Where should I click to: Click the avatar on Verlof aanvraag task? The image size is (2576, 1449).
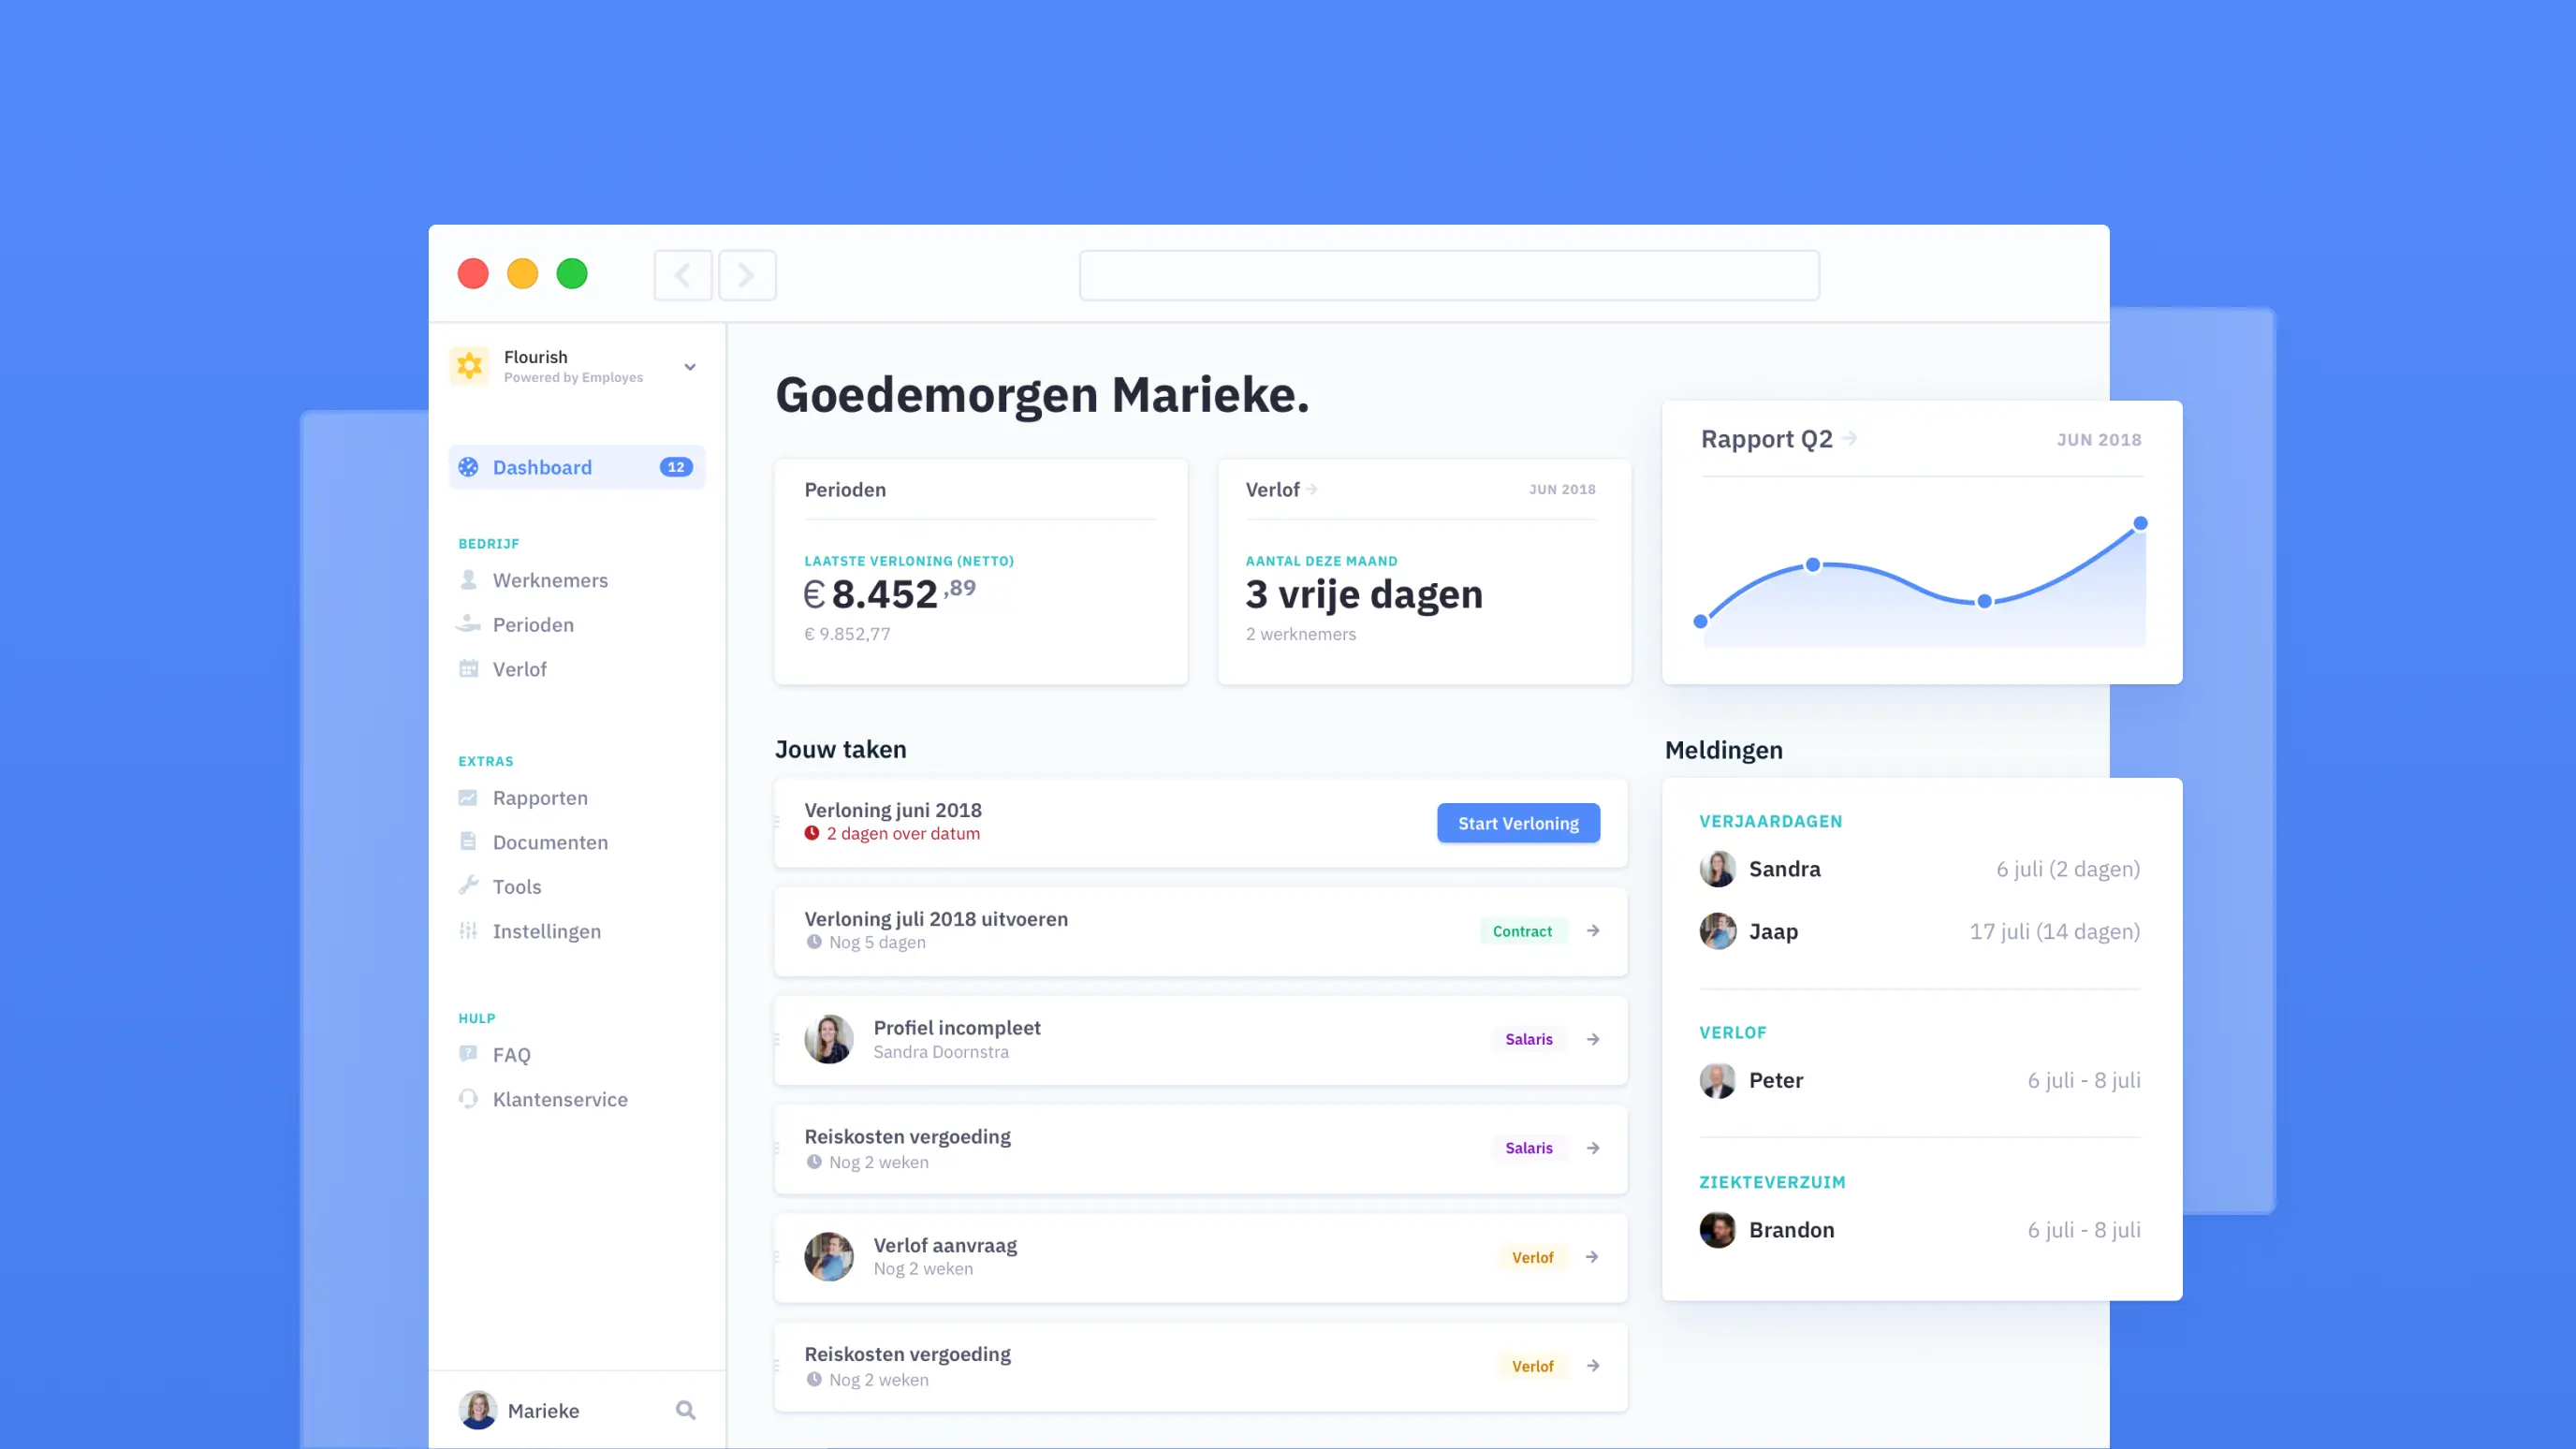(829, 1257)
